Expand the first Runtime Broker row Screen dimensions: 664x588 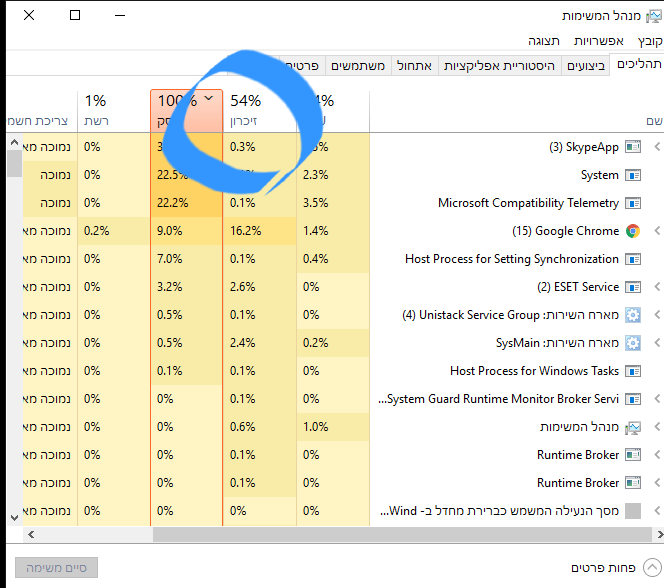(x=657, y=455)
